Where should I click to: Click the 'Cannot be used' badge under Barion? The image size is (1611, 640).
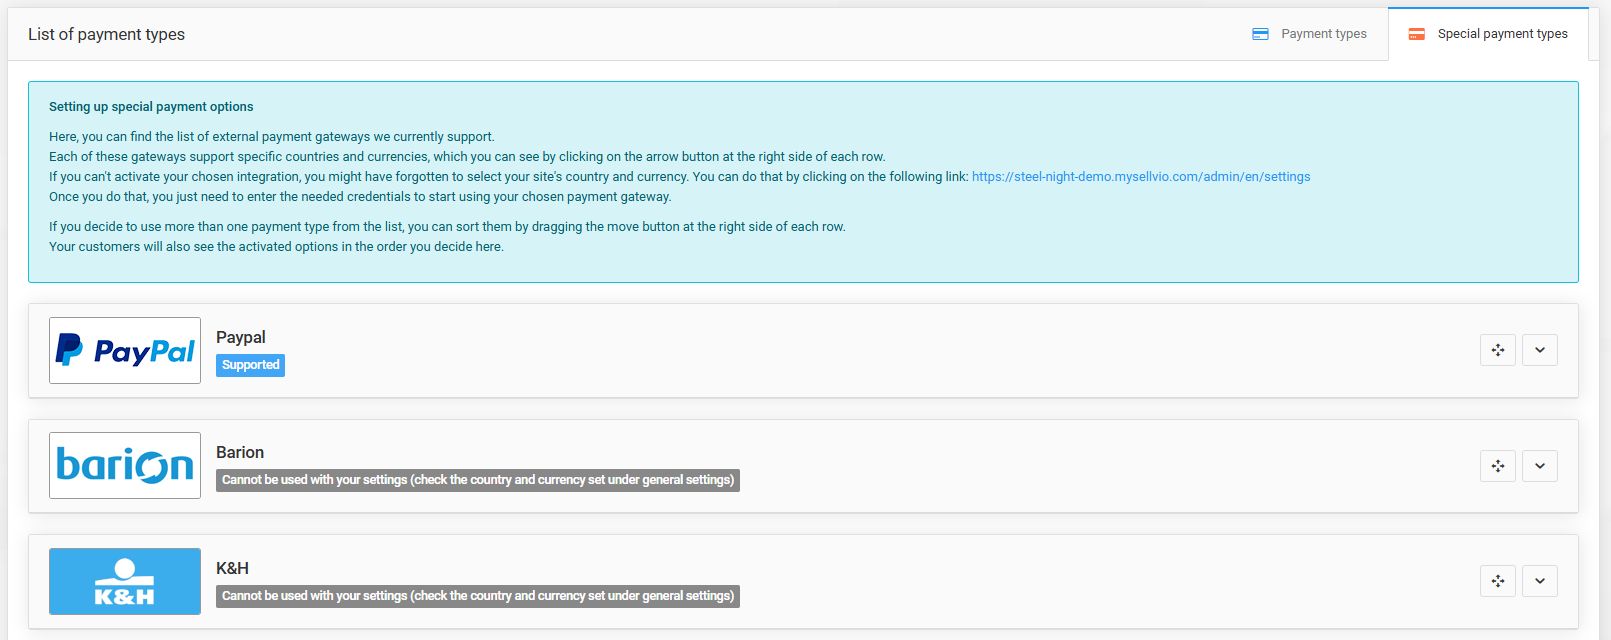pyautogui.click(x=477, y=480)
